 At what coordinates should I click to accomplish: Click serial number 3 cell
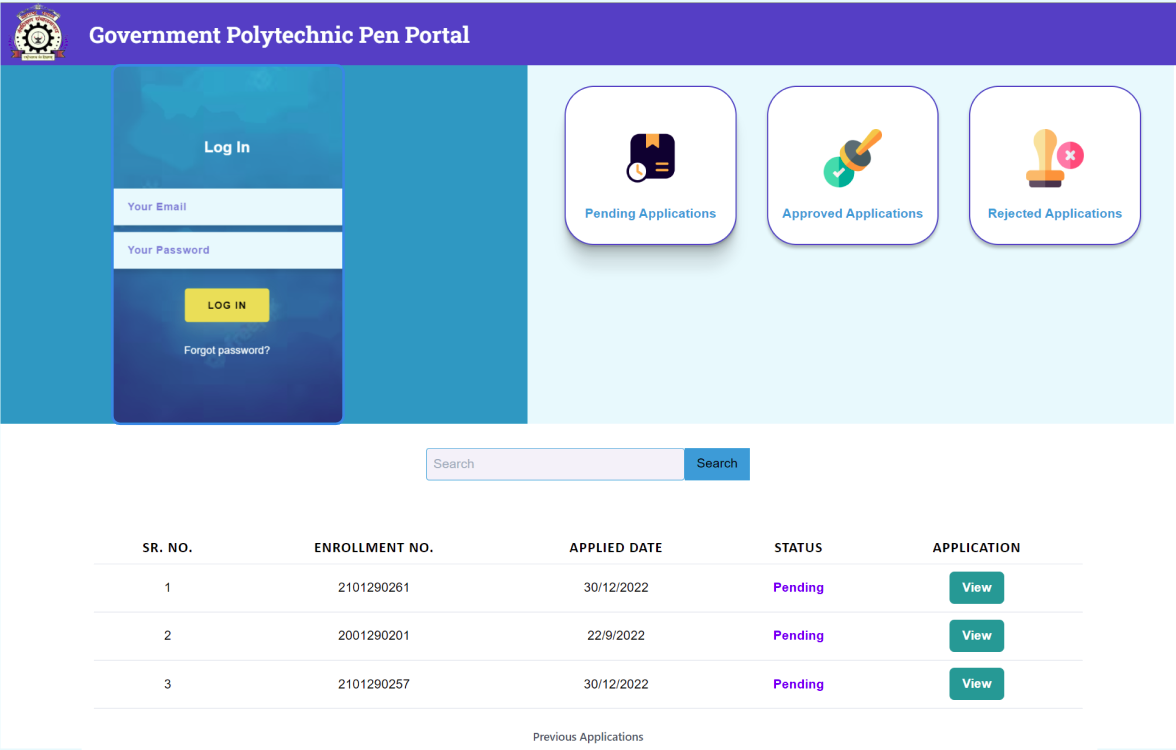point(167,684)
